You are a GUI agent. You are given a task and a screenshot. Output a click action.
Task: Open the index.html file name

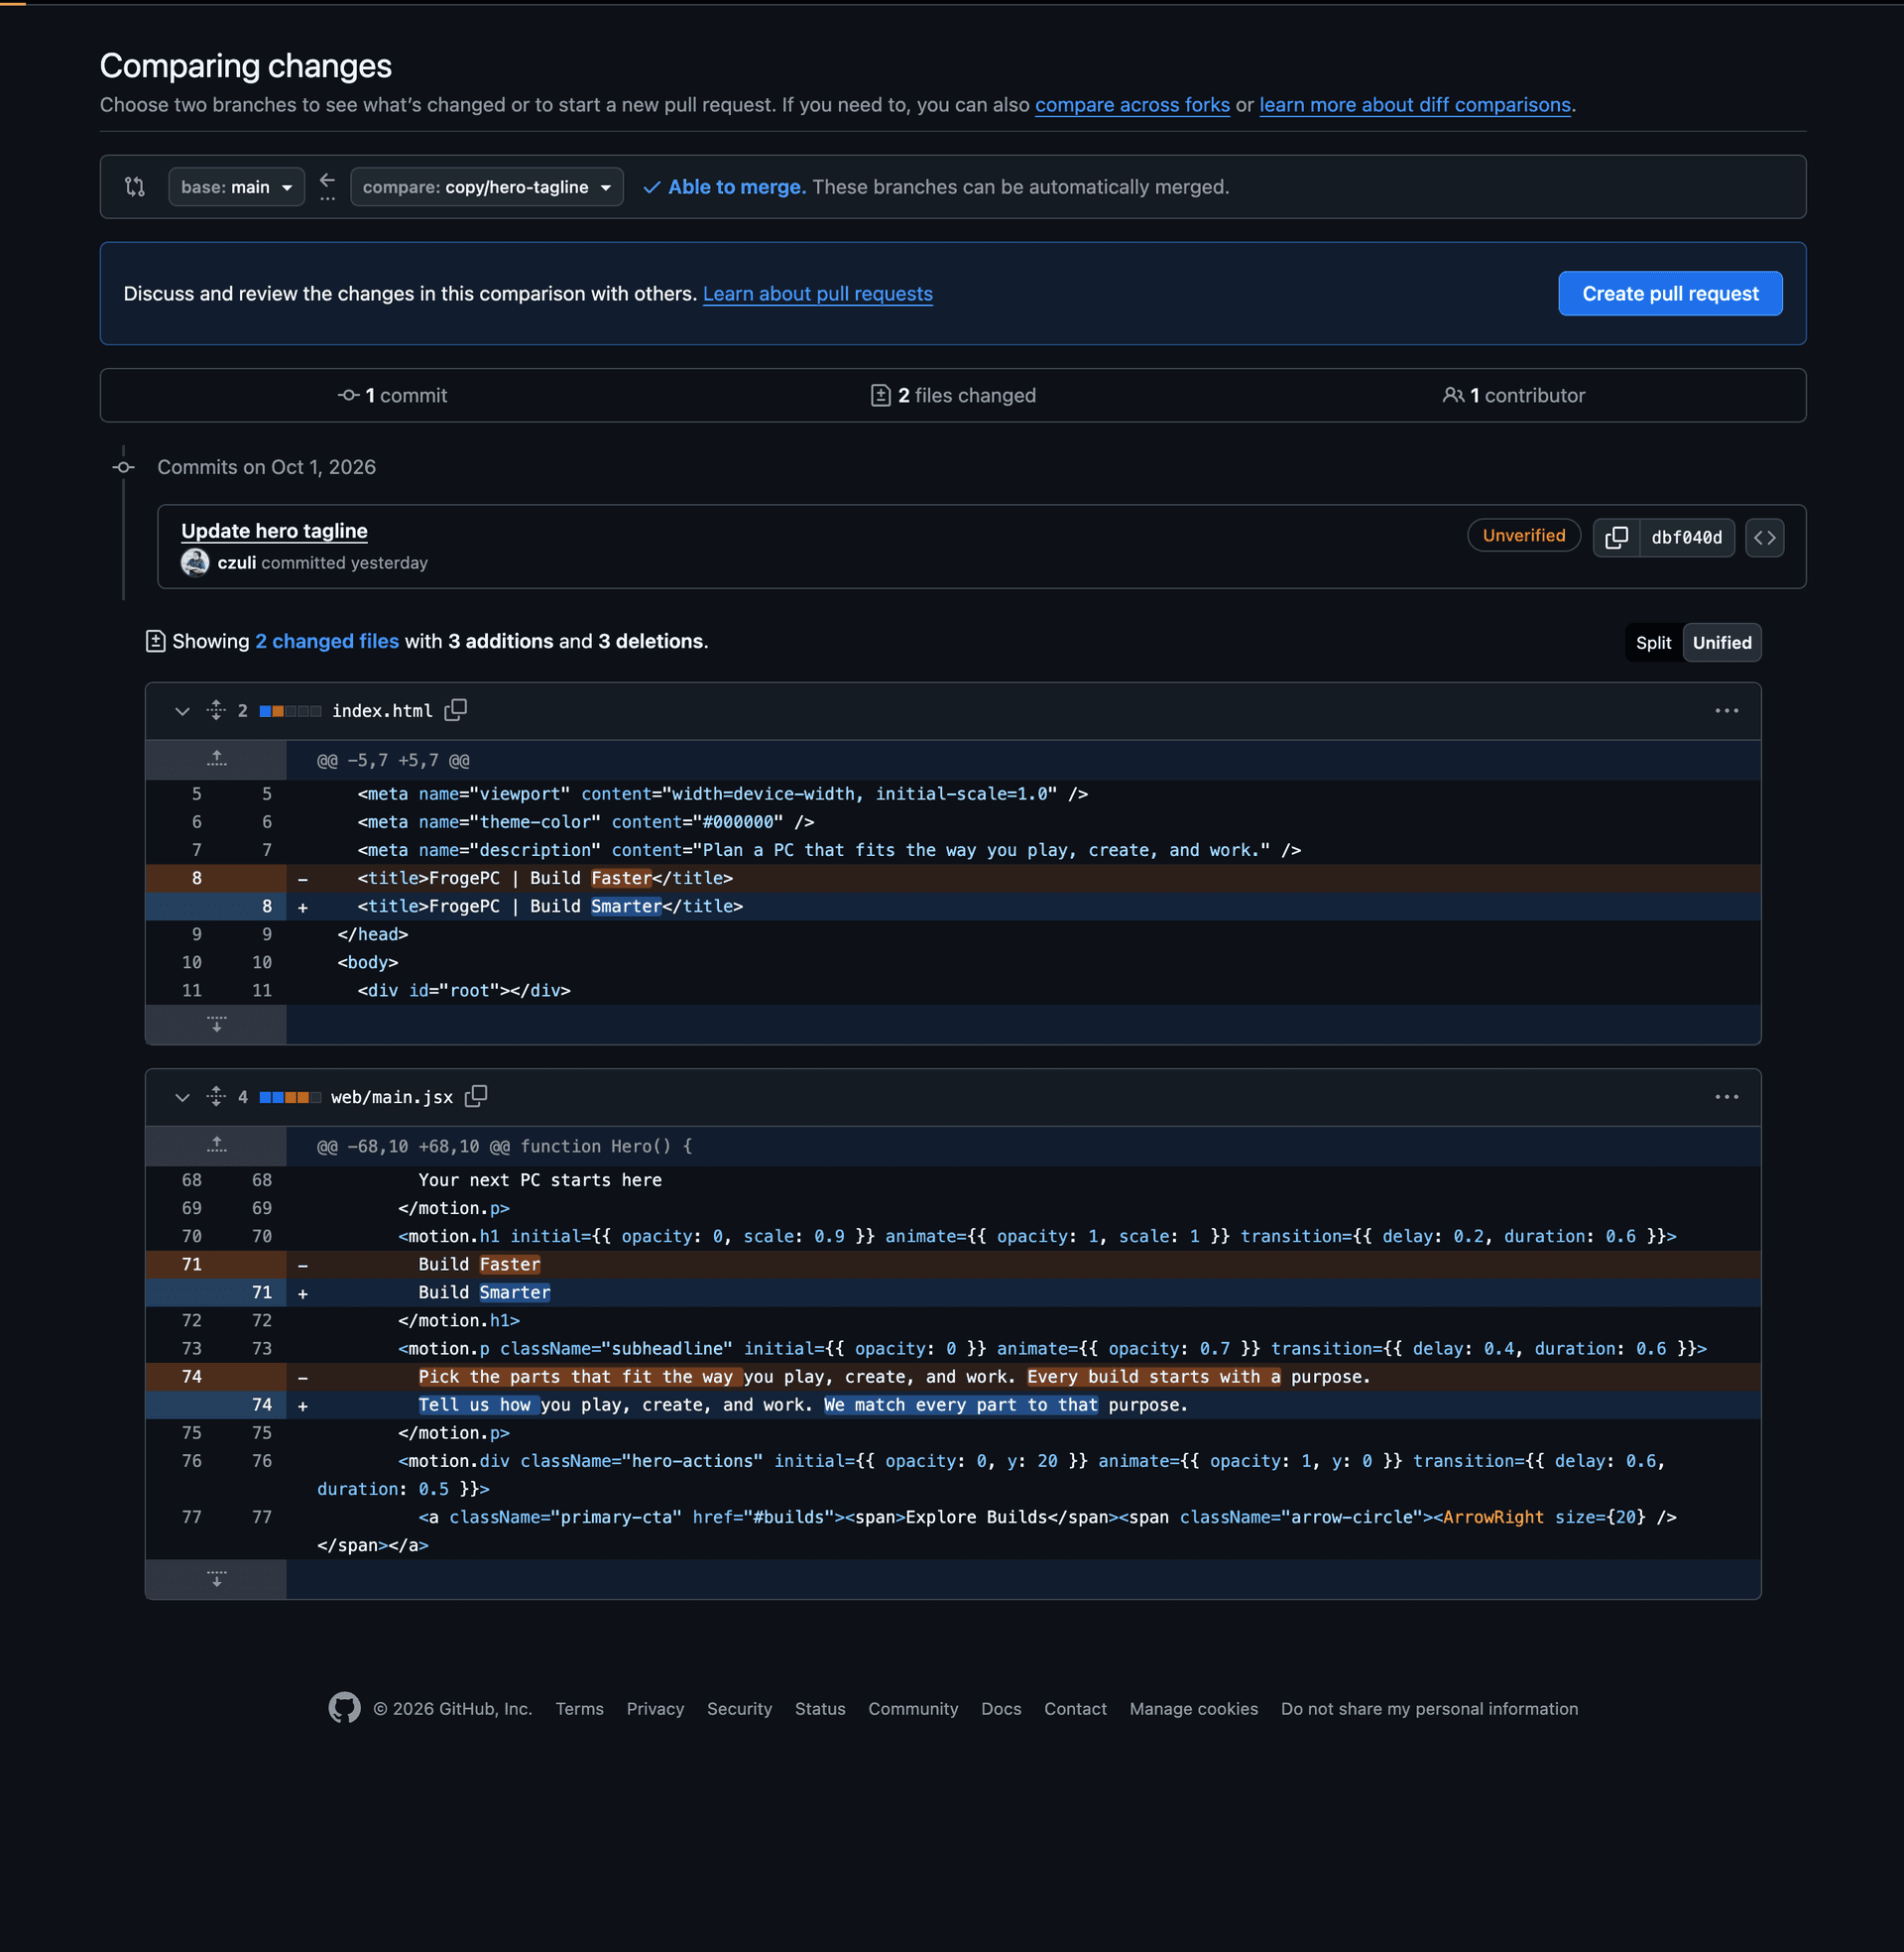point(382,711)
